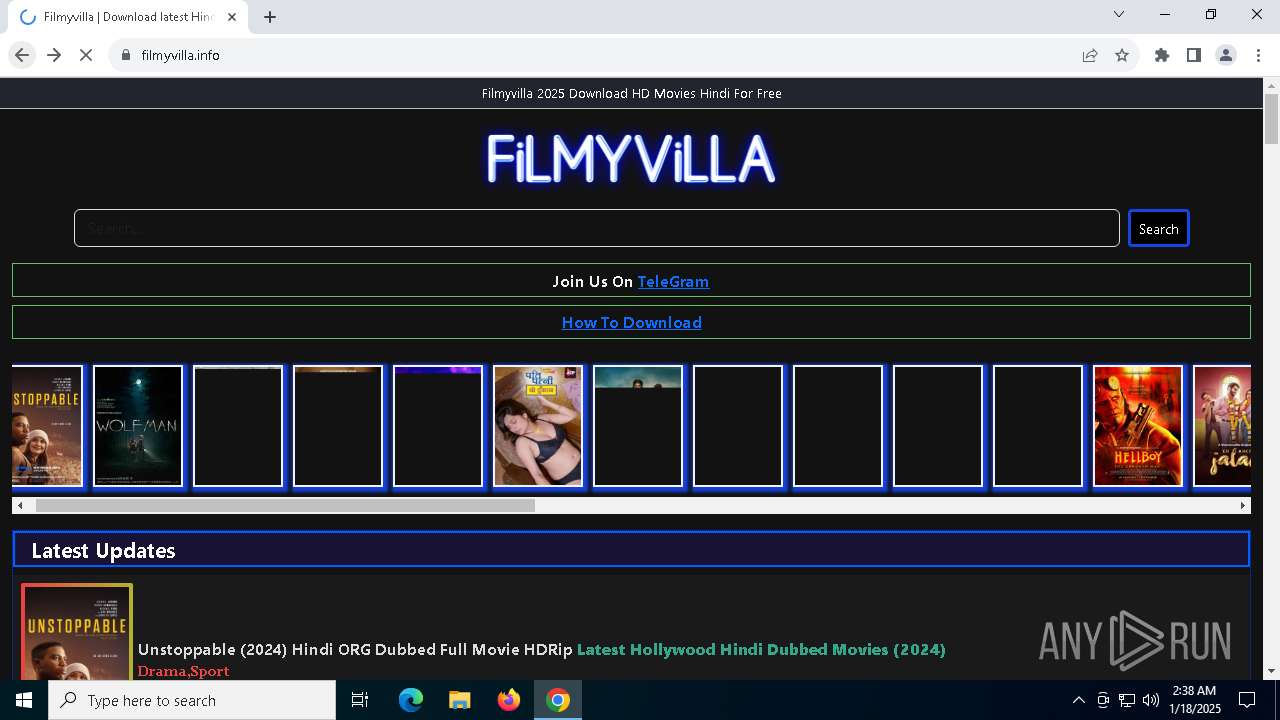Click the Drama,Sport genre text
This screenshot has width=1280, height=720.
click(183, 671)
